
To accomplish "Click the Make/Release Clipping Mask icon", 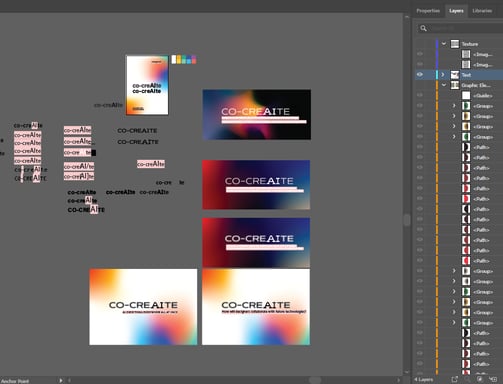I will 479,379.
